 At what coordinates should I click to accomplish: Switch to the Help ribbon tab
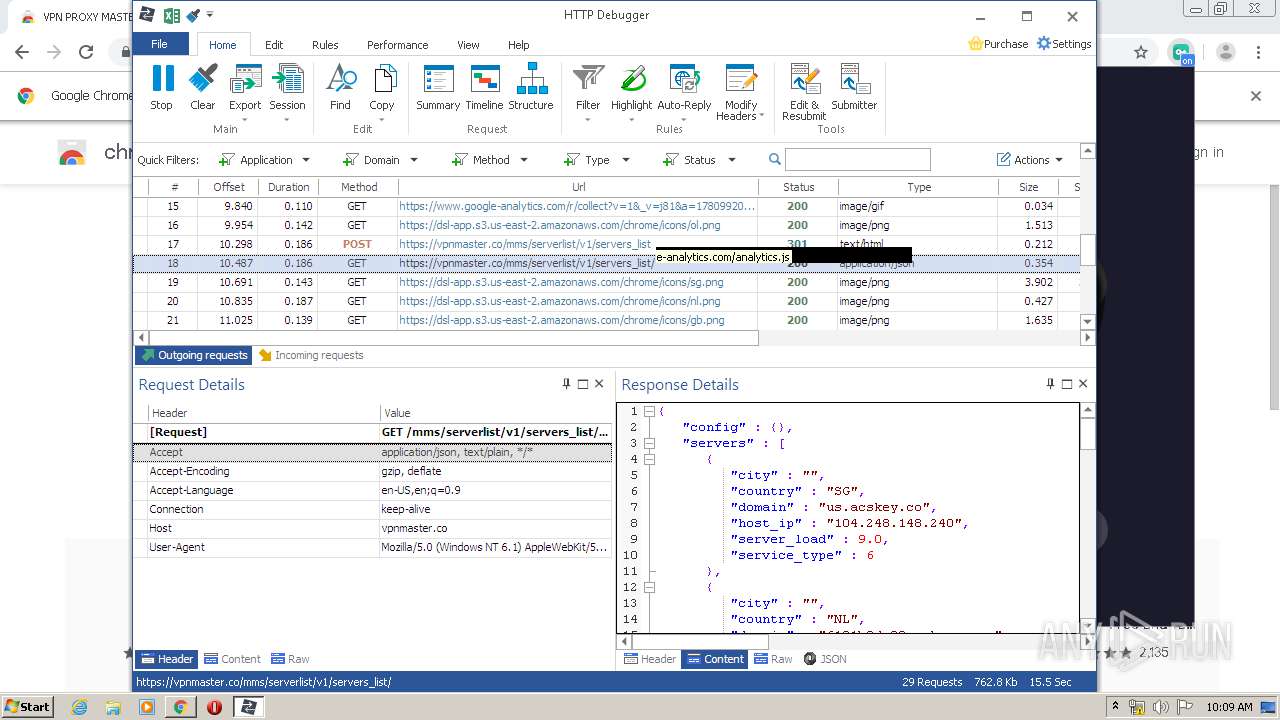(518, 45)
